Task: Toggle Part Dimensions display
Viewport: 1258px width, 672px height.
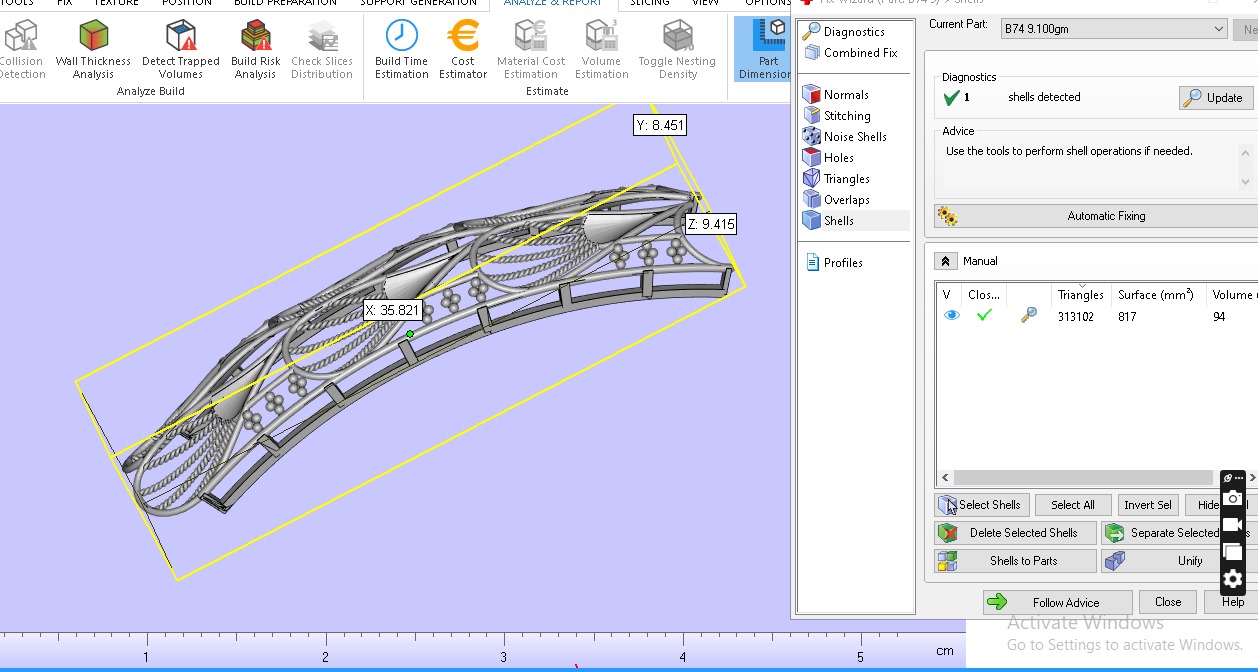Action: click(765, 50)
